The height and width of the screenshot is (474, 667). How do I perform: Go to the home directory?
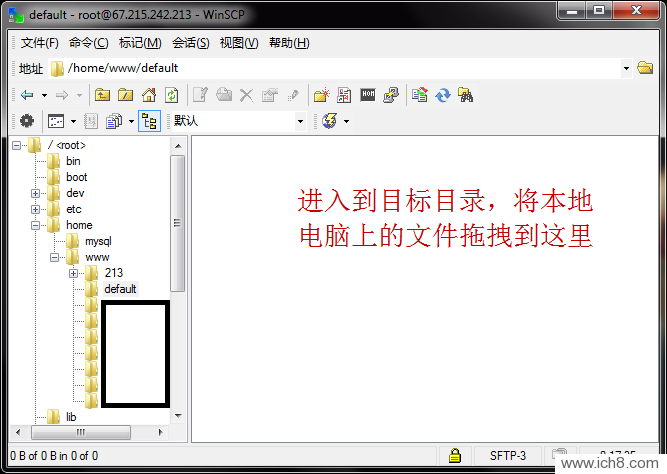(x=149, y=95)
